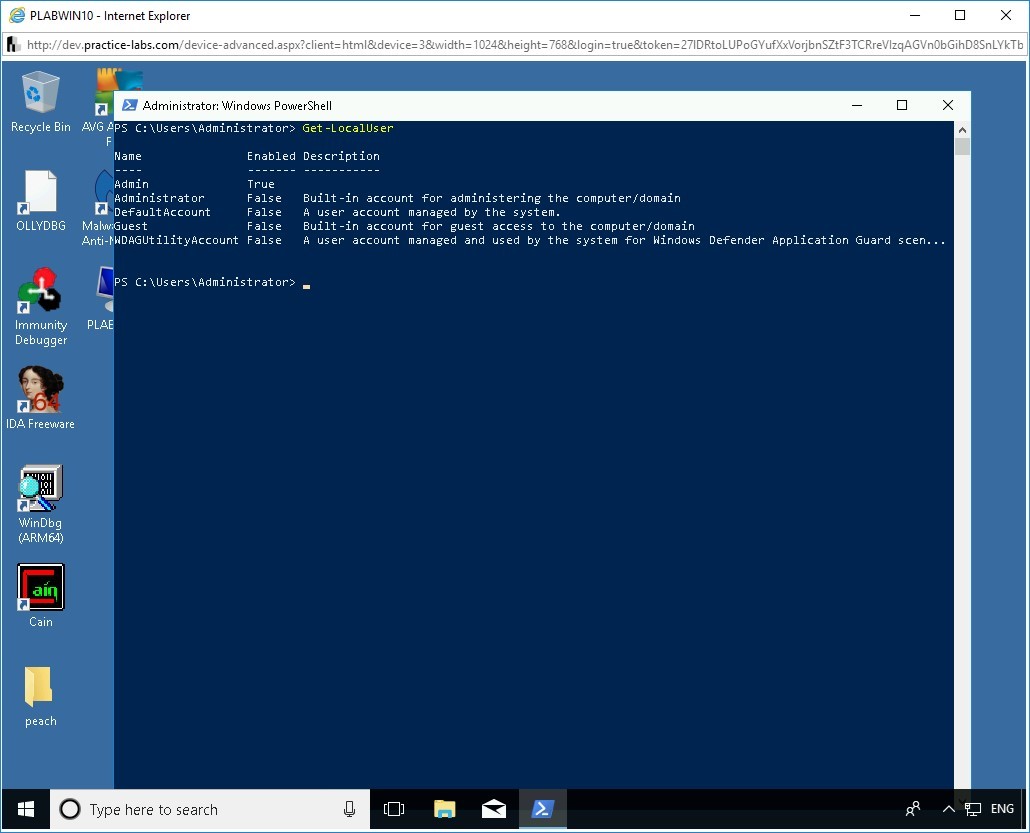Launch the Cain desktop shortcut
Screen dimensions: 1030x833
[x=40, y=594]
